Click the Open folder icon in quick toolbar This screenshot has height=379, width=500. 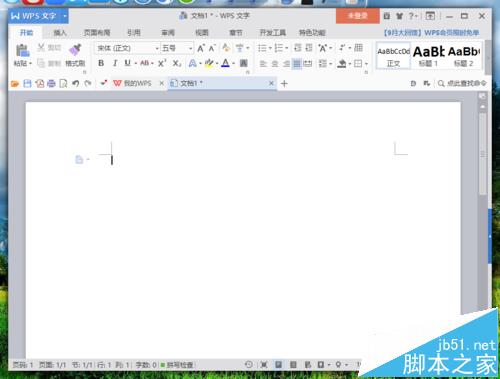(15, 83)
